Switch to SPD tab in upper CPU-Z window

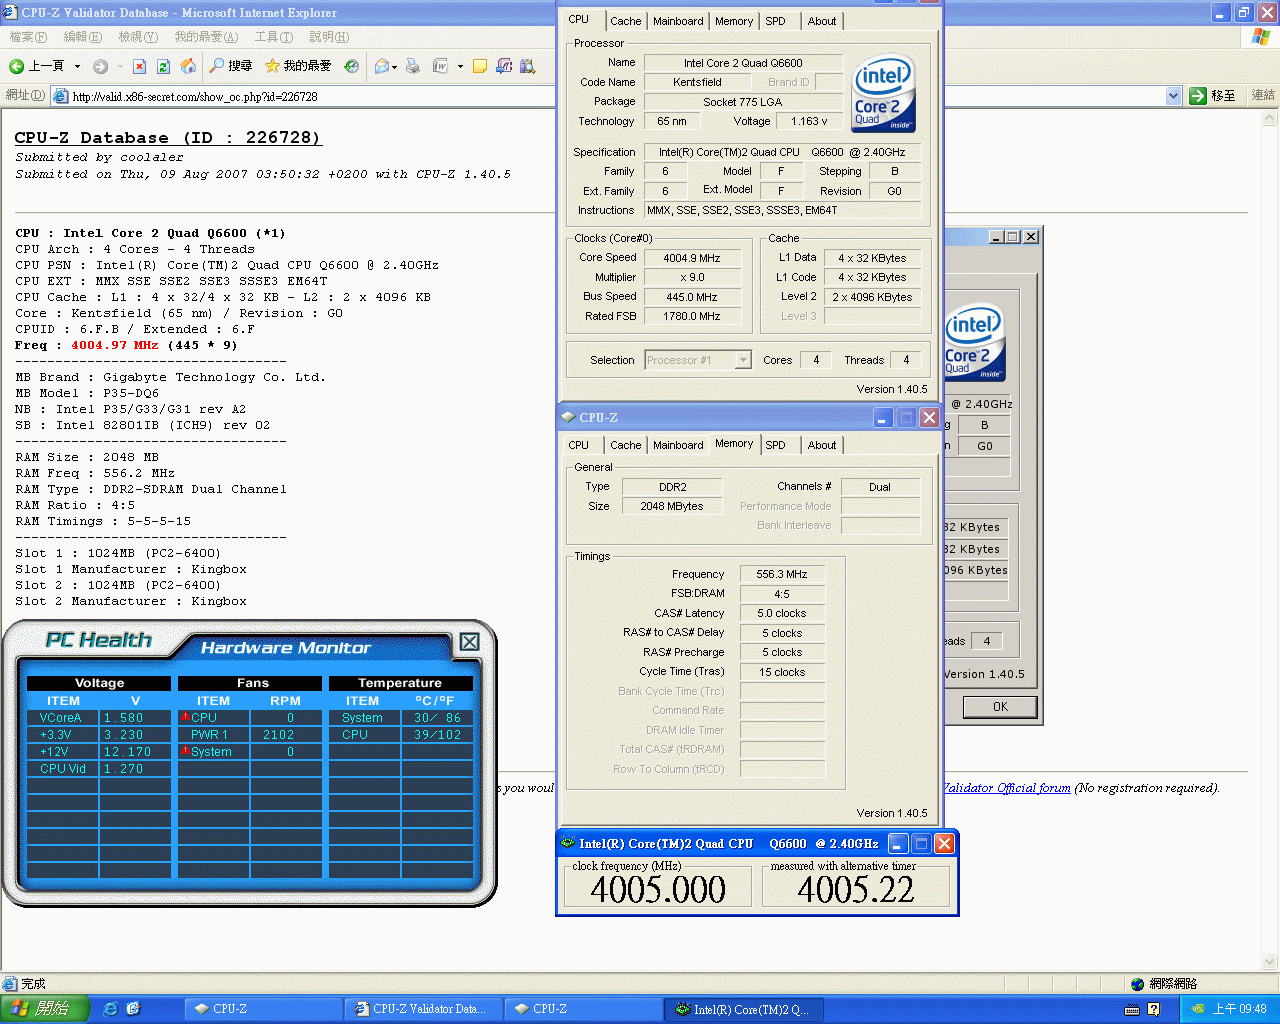(776, 21)
